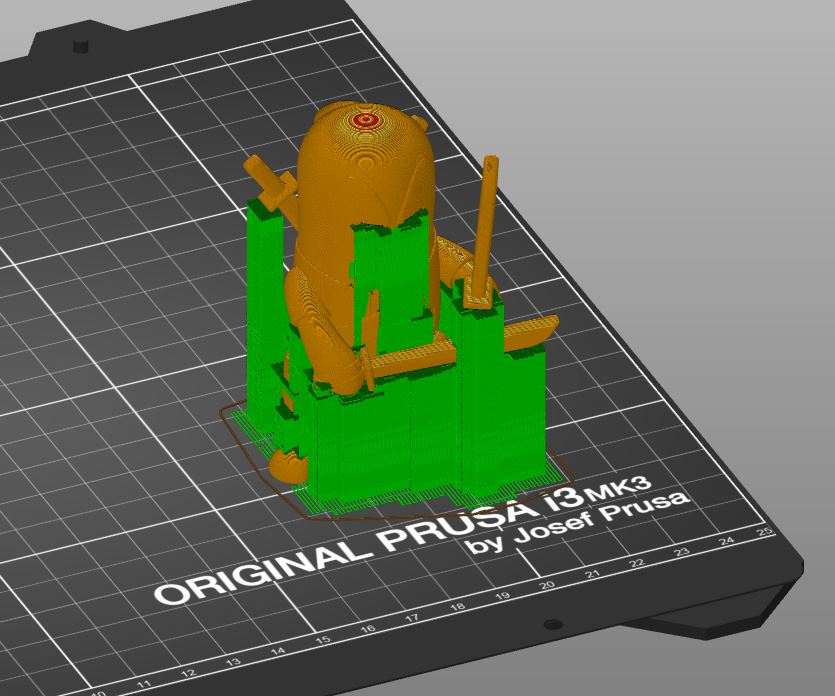Click the sword handle sticking out on the left
Image resolution: width=835 pixels, height=696 pixels.
270,183
